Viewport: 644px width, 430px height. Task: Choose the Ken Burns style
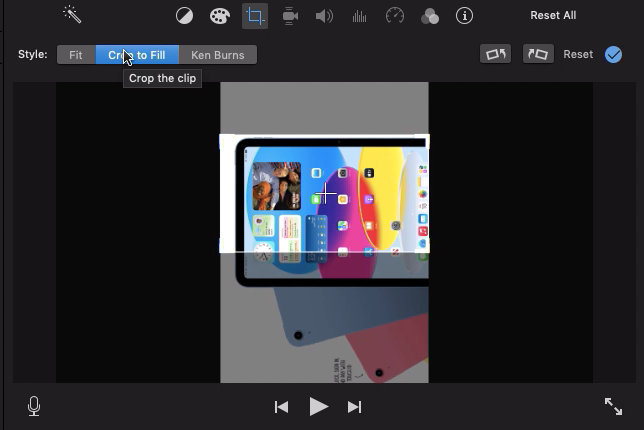coord(217,55)
